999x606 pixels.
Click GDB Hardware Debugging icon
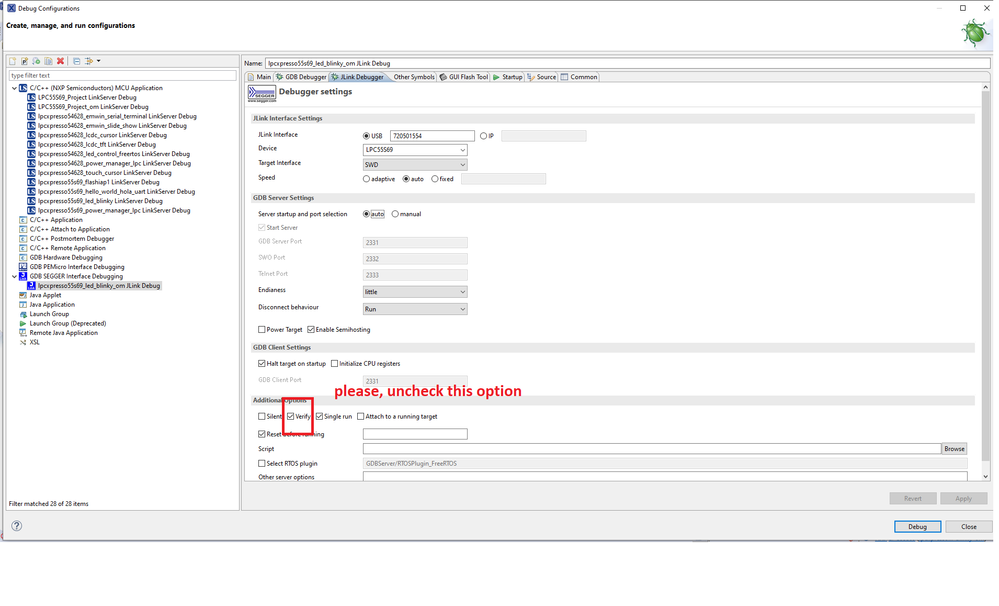tap(23, 257)
